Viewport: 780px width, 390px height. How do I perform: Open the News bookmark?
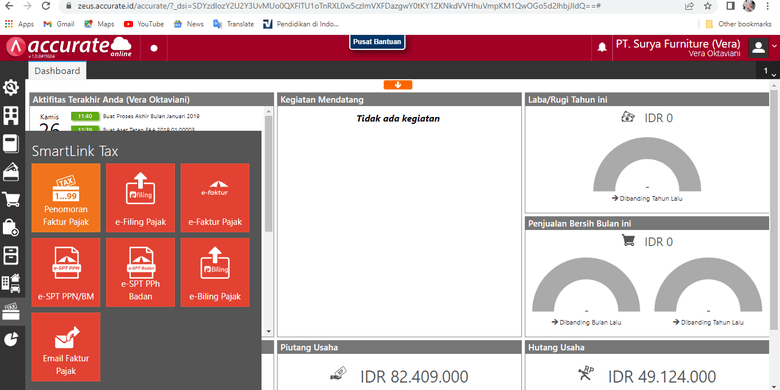click(x=189, y=24)
